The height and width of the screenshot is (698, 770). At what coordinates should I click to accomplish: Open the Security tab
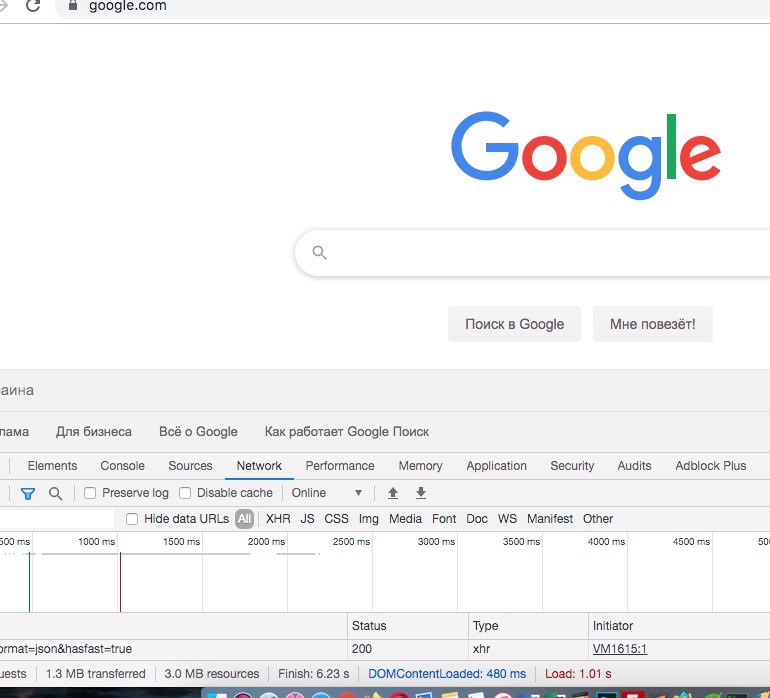tap(572, 466)
